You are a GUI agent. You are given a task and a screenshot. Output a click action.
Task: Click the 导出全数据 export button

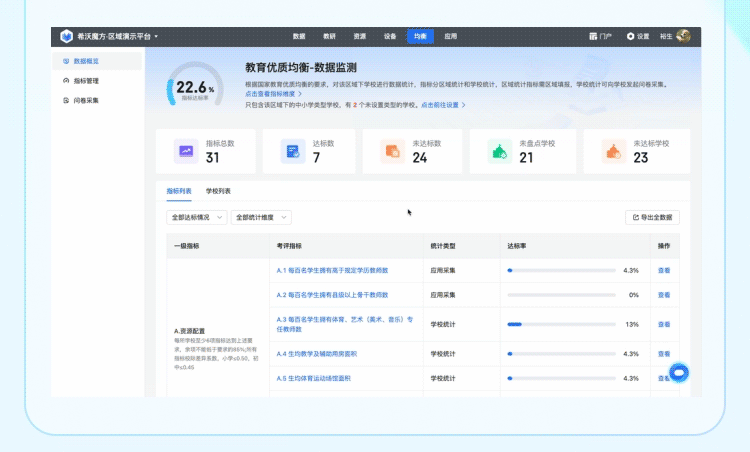(x=653, y=217)
